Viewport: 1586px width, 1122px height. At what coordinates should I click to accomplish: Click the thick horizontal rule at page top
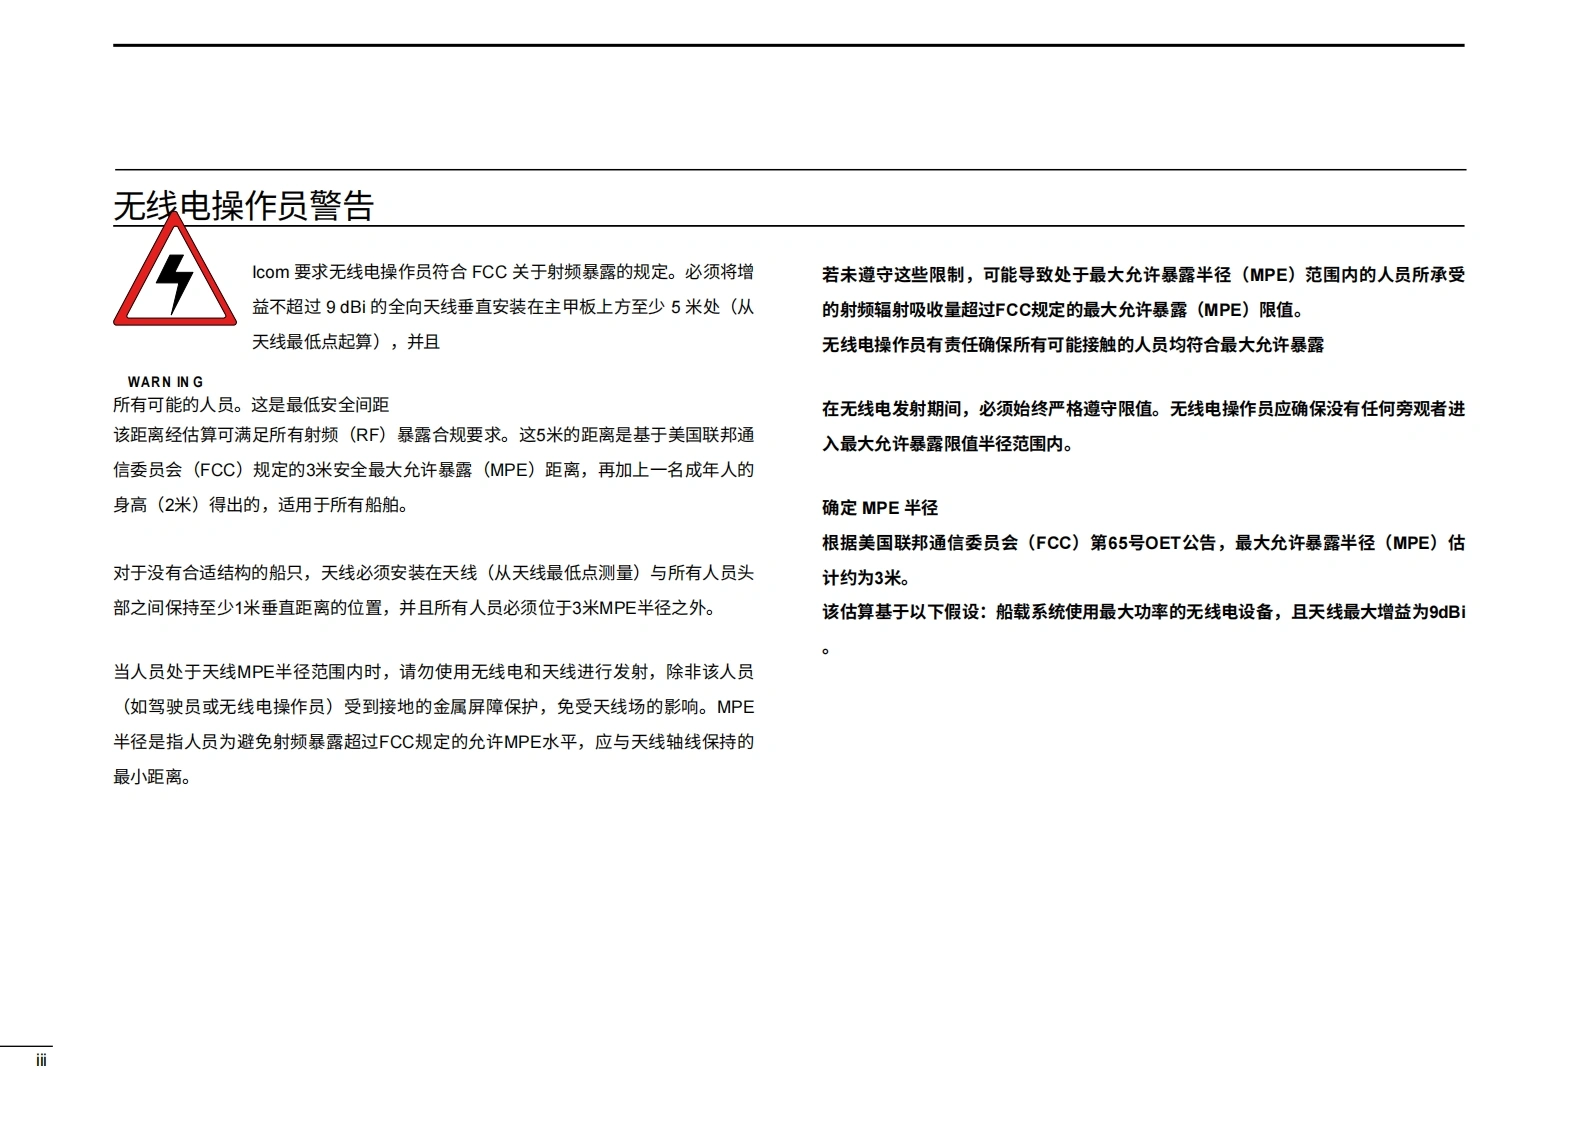(x=788, y=45)
